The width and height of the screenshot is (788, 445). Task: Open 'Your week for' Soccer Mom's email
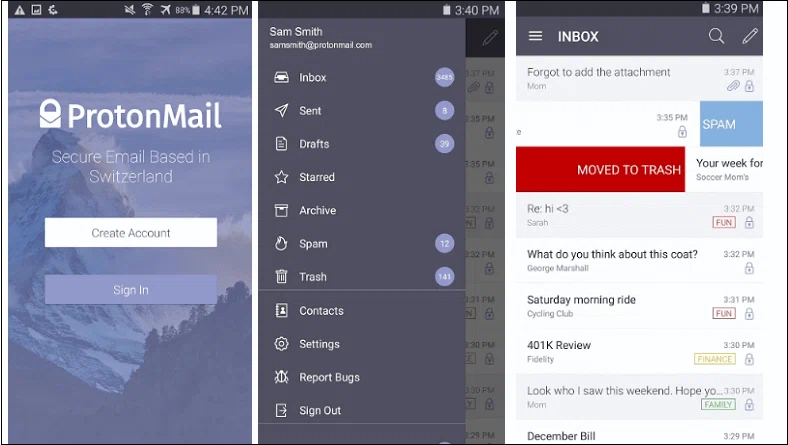724,169
